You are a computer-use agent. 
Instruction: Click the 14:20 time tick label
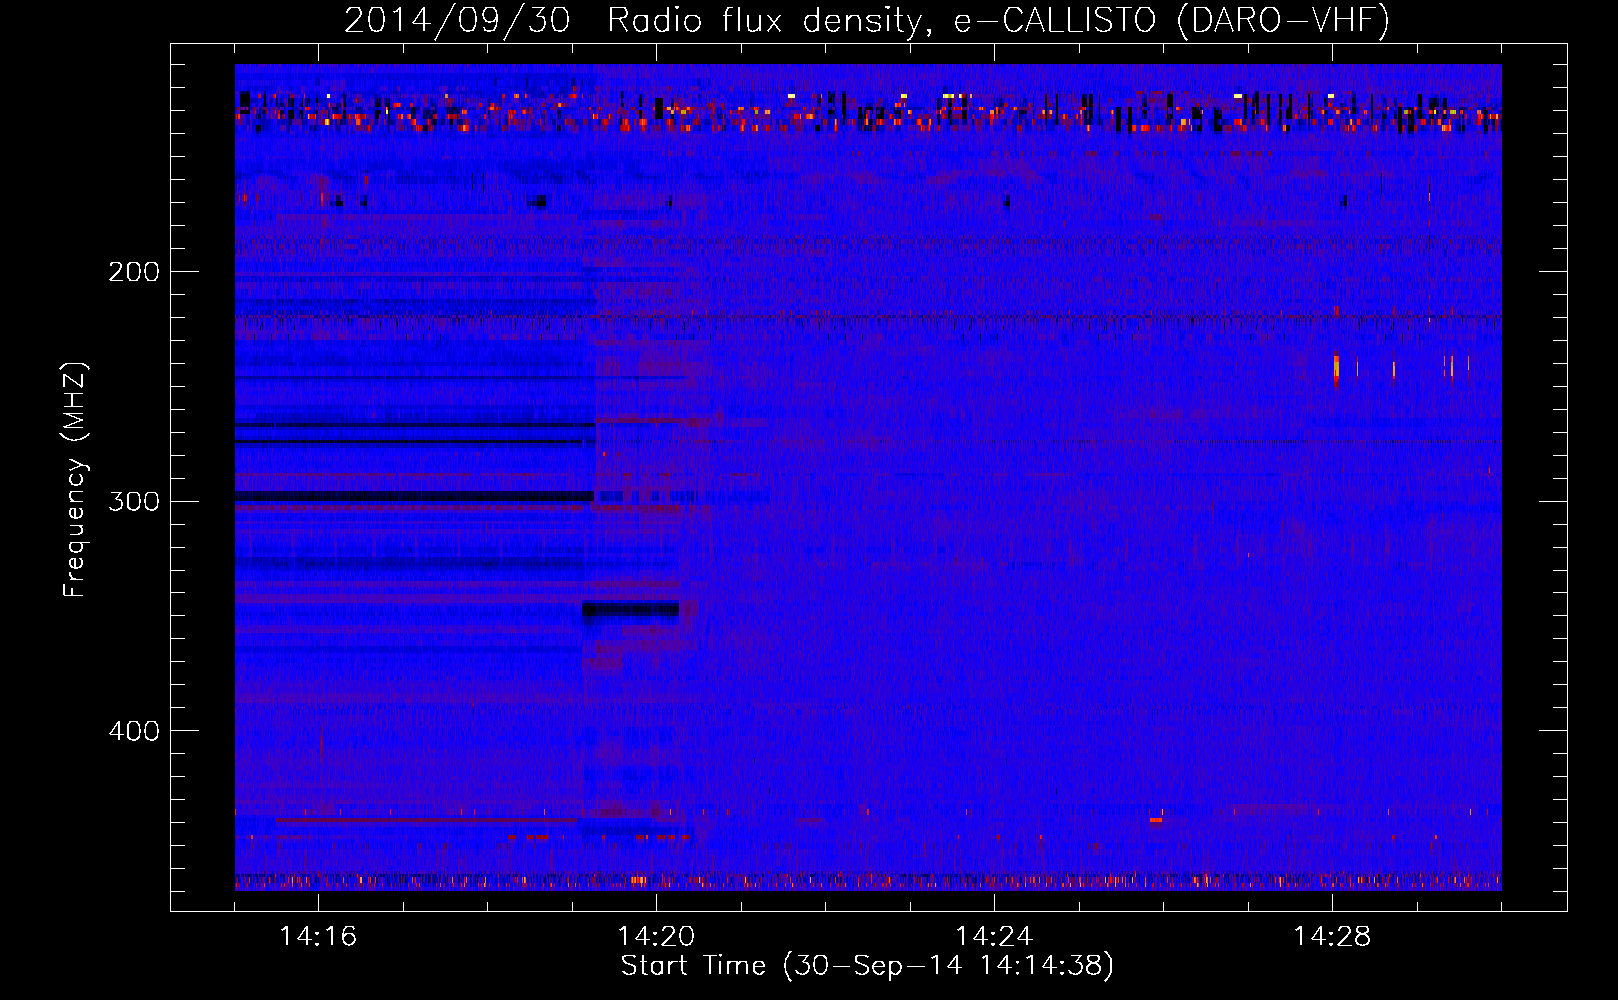[656, 937]
